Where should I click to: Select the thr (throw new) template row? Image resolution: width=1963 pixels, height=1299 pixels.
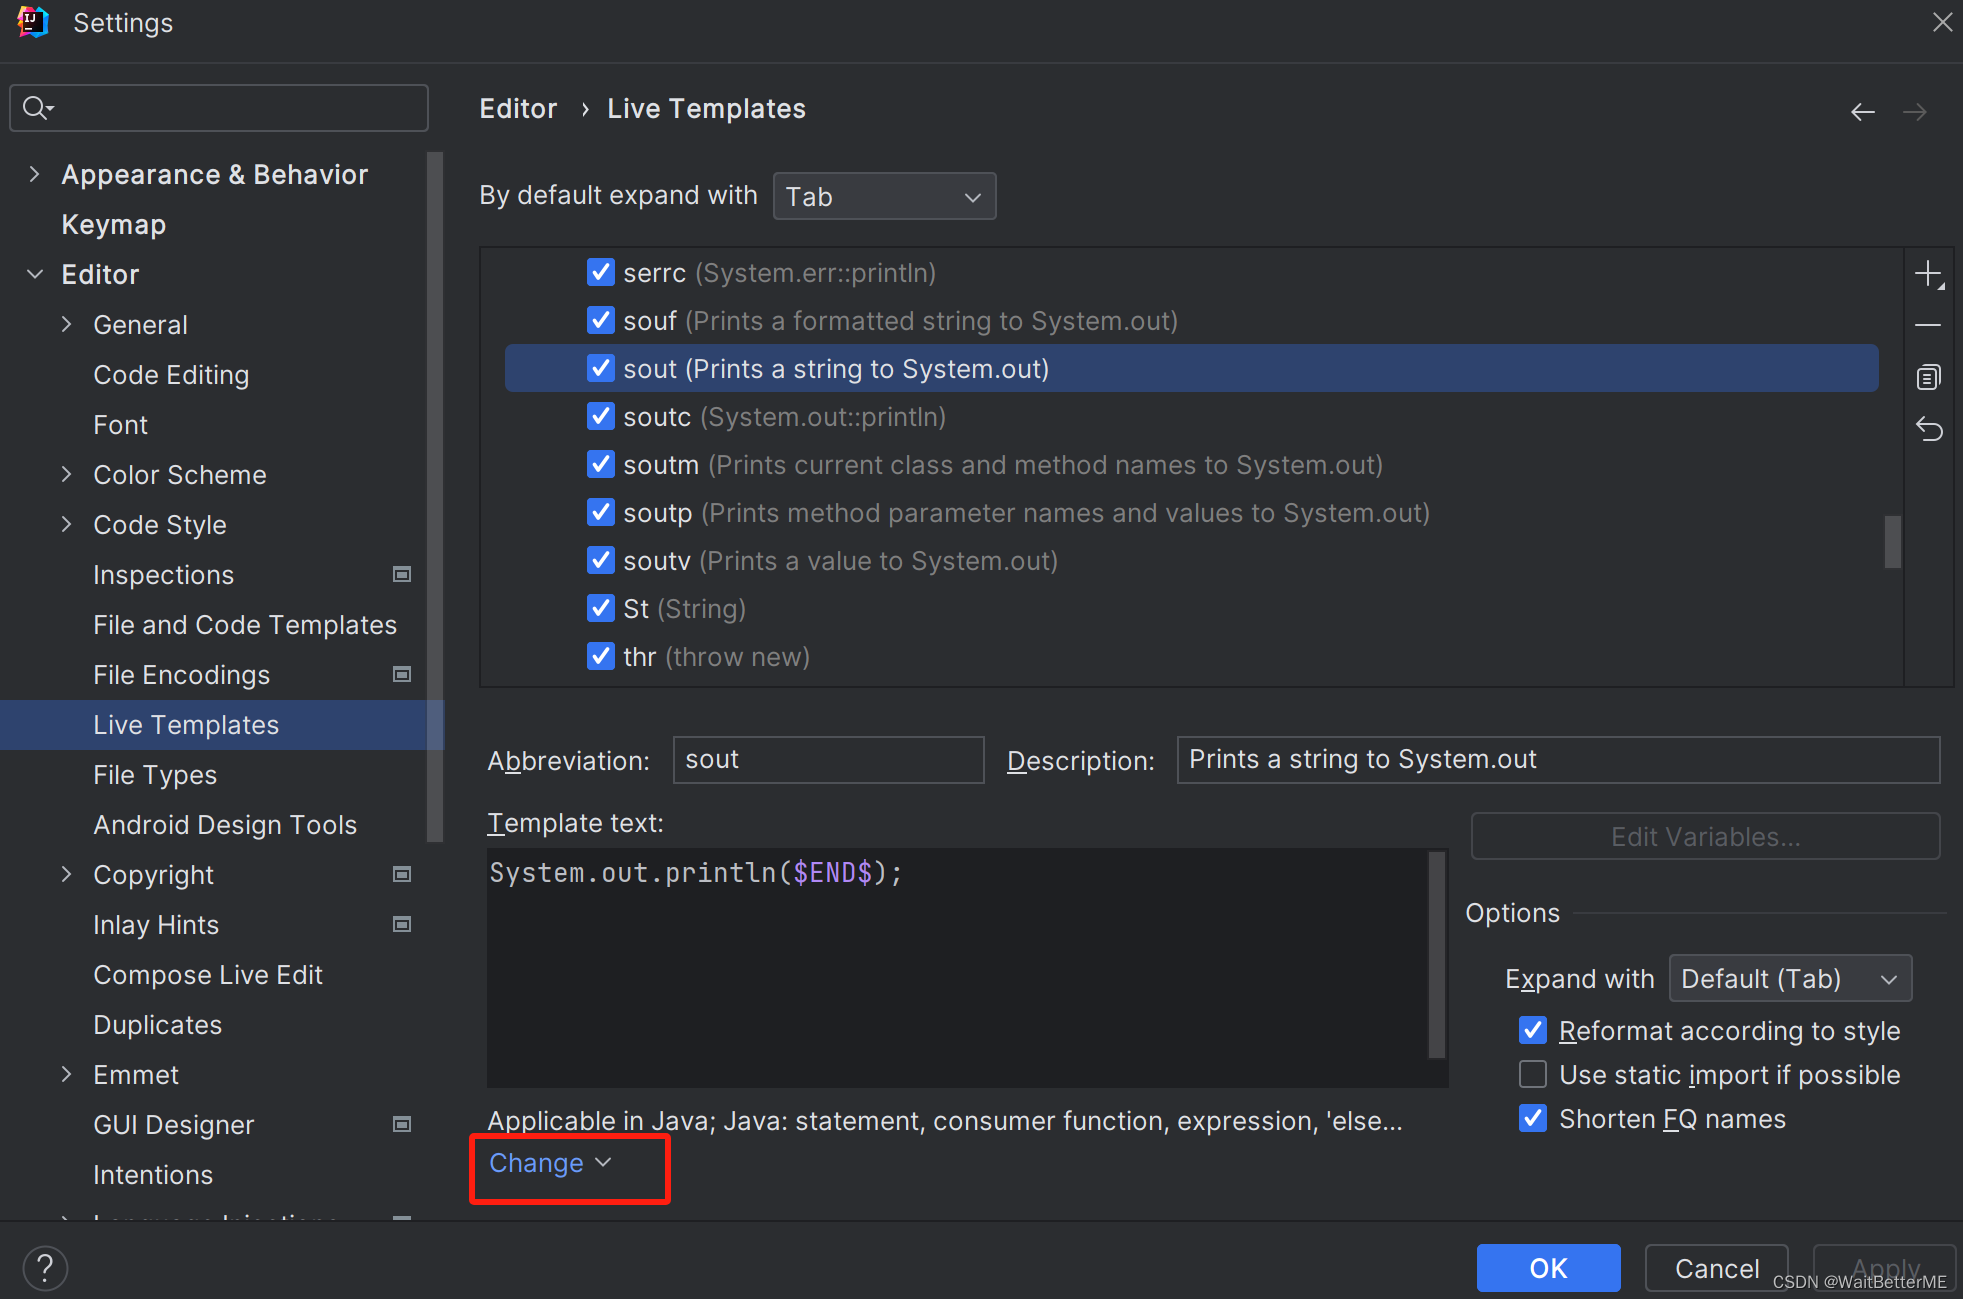click(1191, 656)
